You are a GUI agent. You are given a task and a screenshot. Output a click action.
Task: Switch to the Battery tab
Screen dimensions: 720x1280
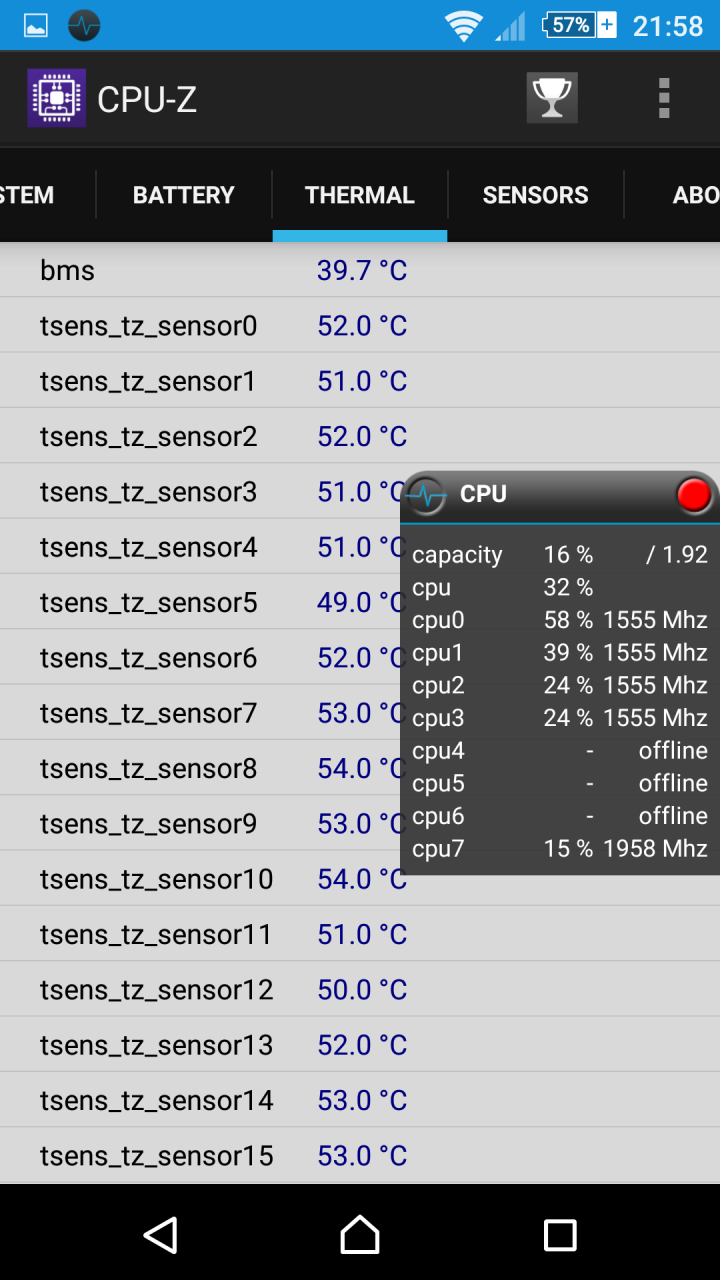coord(184,195)
